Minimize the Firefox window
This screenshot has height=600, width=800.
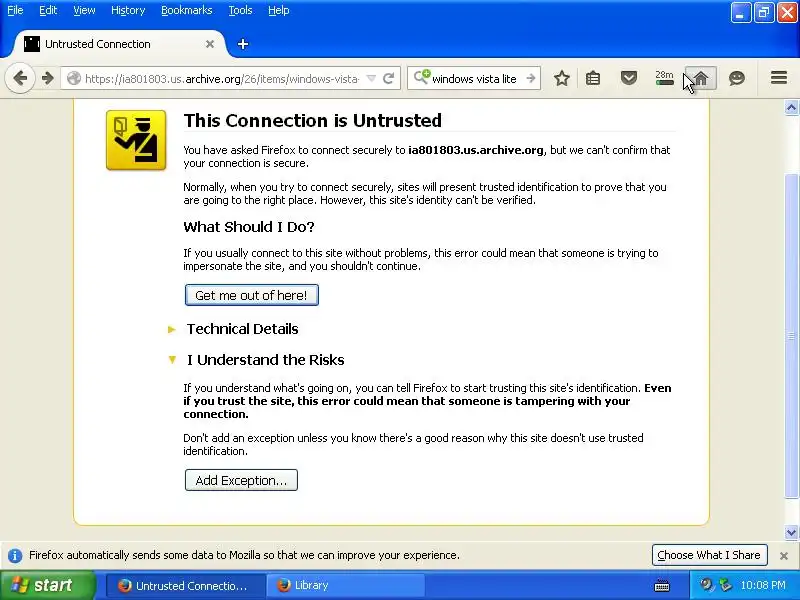tap(740, 13)
